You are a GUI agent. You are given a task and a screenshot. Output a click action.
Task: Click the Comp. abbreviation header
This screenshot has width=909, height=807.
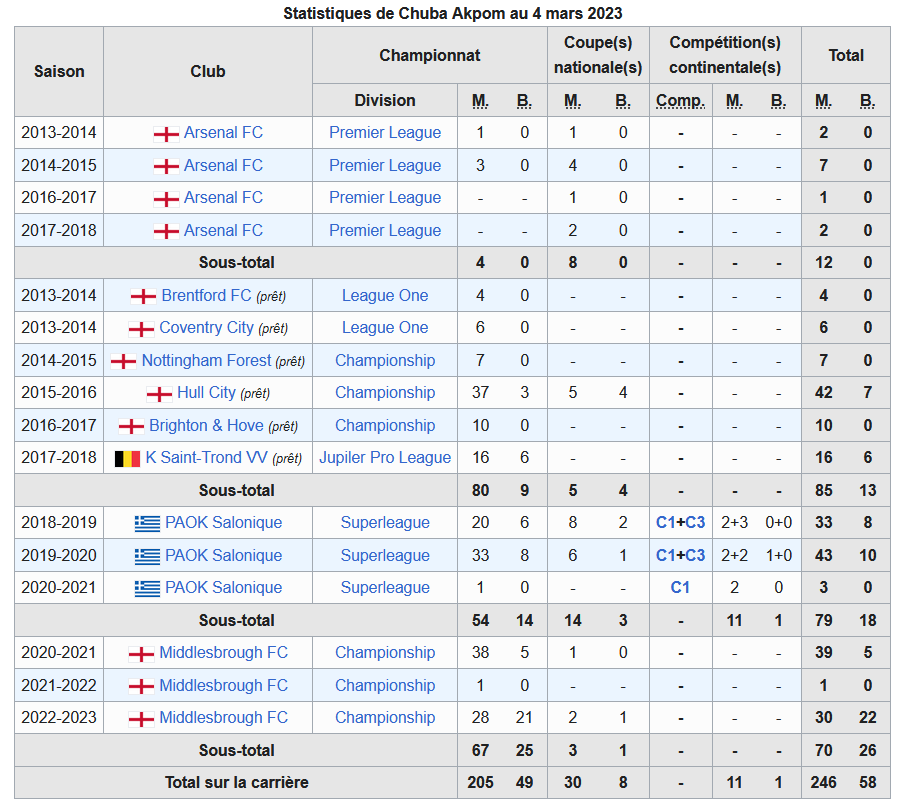tap(681, 100)
